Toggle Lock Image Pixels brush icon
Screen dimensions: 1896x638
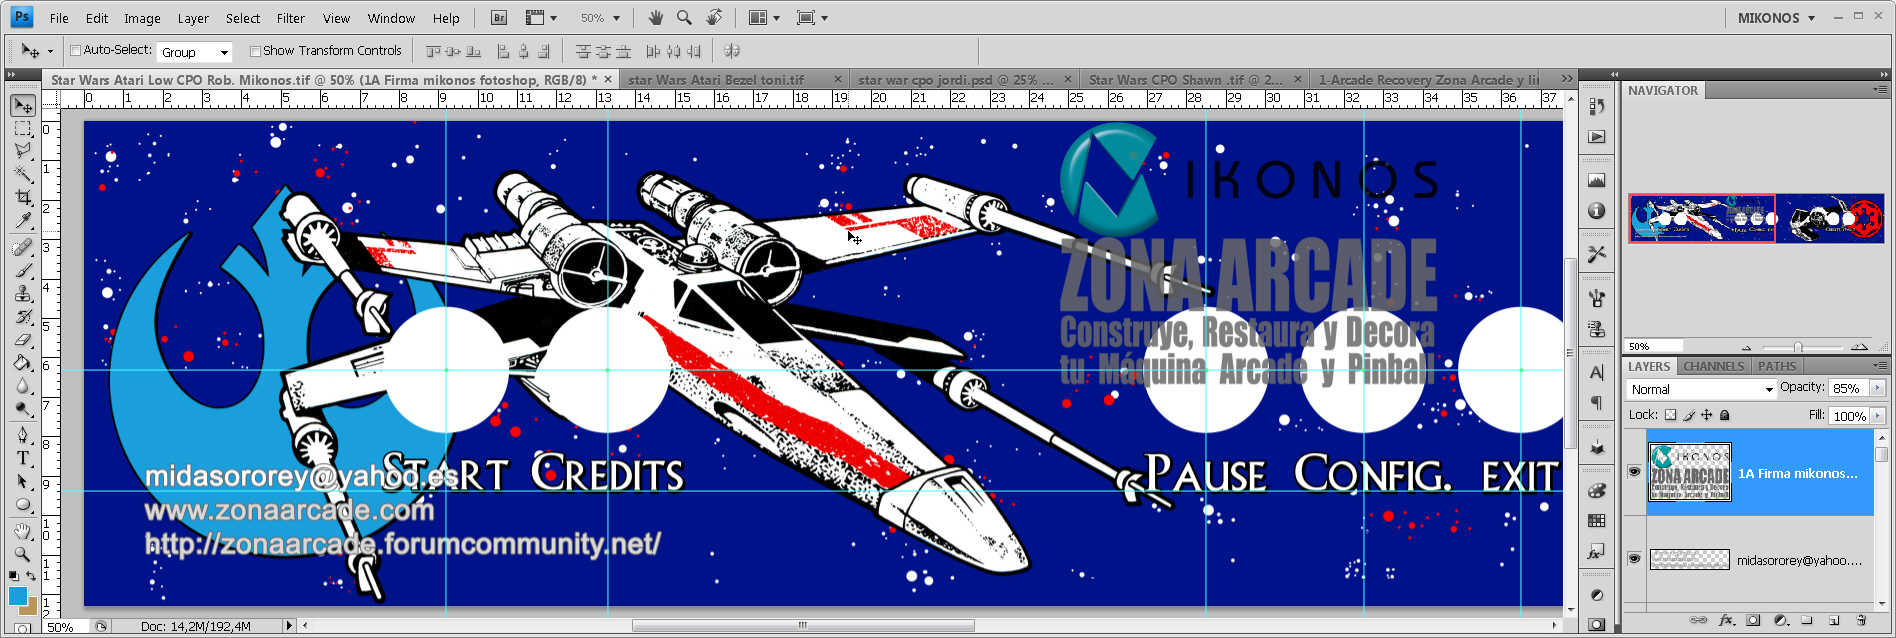[x=1689, y=415]
